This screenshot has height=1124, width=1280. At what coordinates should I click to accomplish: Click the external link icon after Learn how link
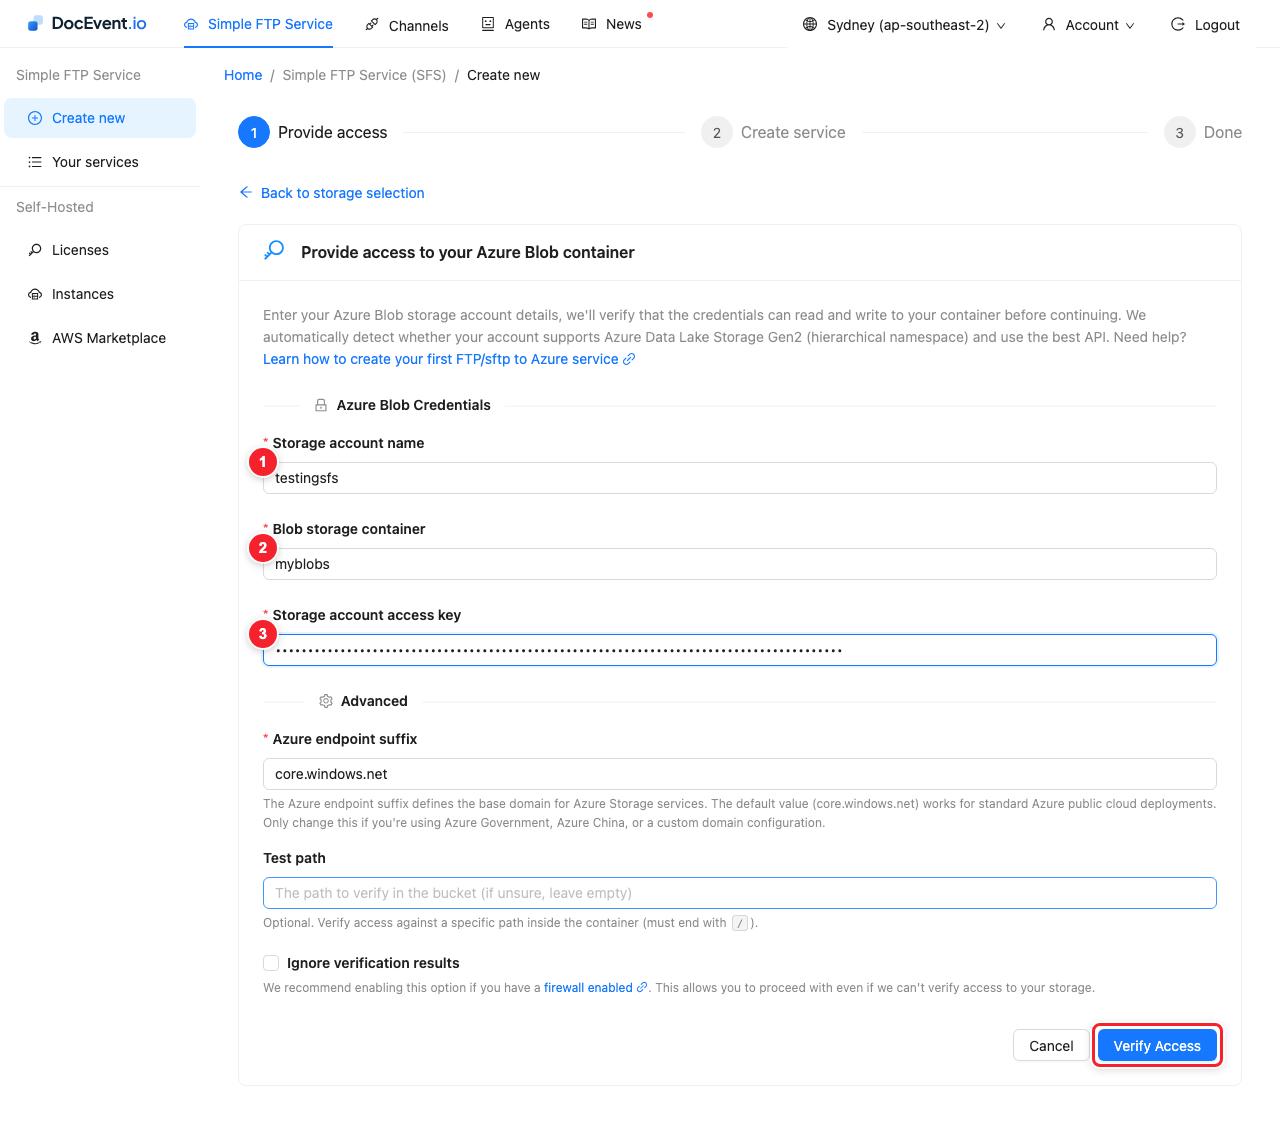629,359
